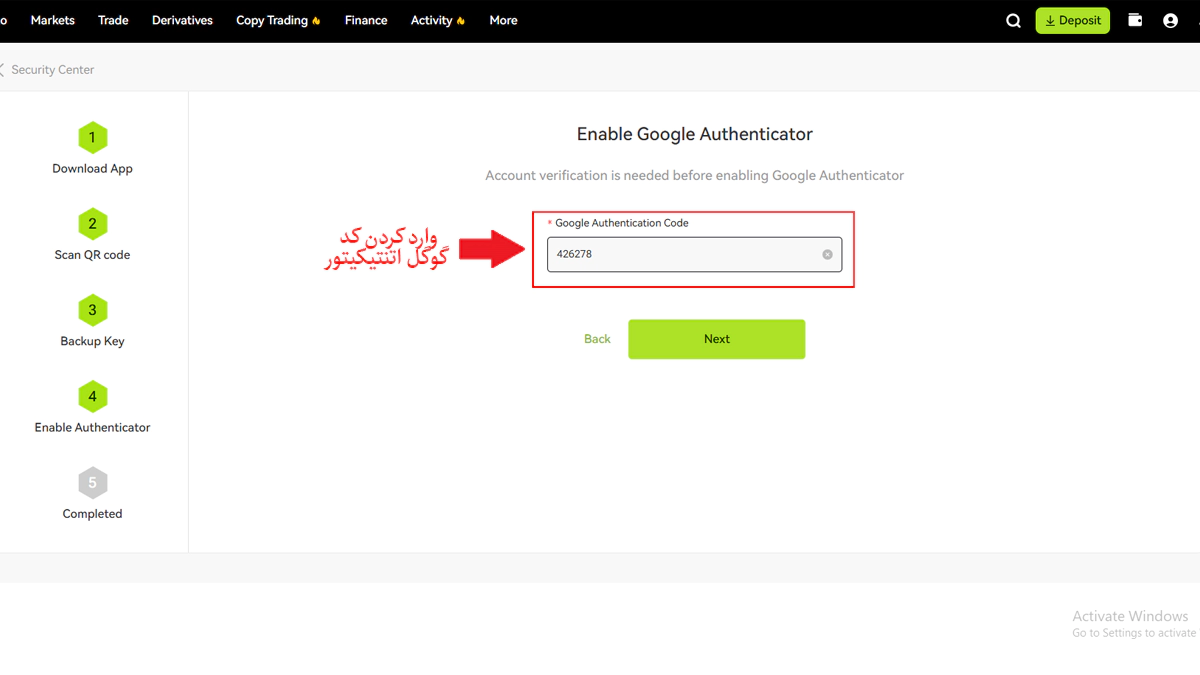Viewport: 1200px width, 675px height.
Task: Expand the Derivatives menu
Action: [182, 20]
